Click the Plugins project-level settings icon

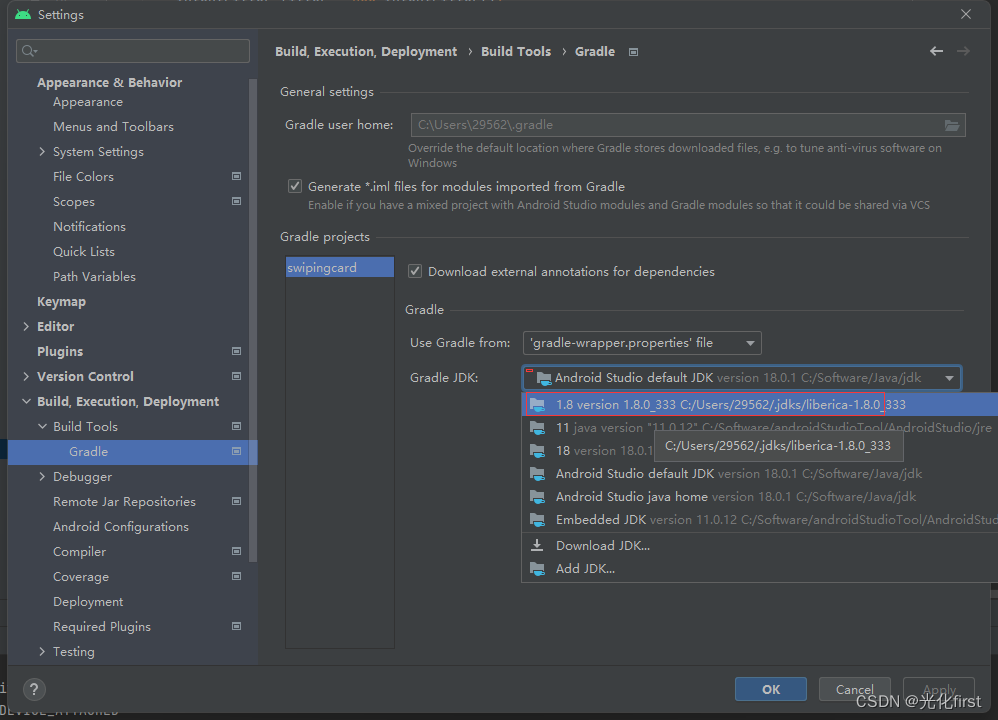(236, 351)
